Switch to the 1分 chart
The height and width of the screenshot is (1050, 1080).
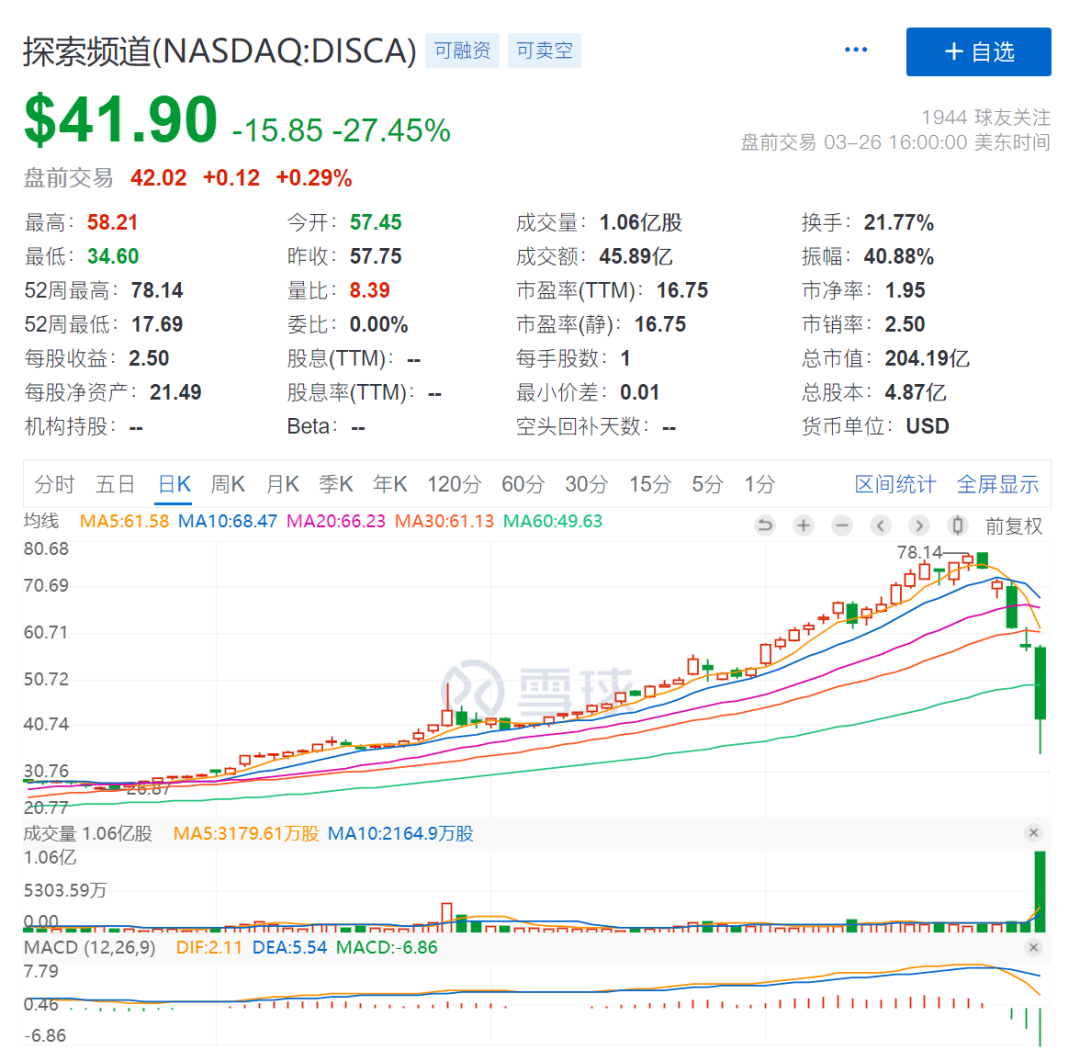(760, 484)
